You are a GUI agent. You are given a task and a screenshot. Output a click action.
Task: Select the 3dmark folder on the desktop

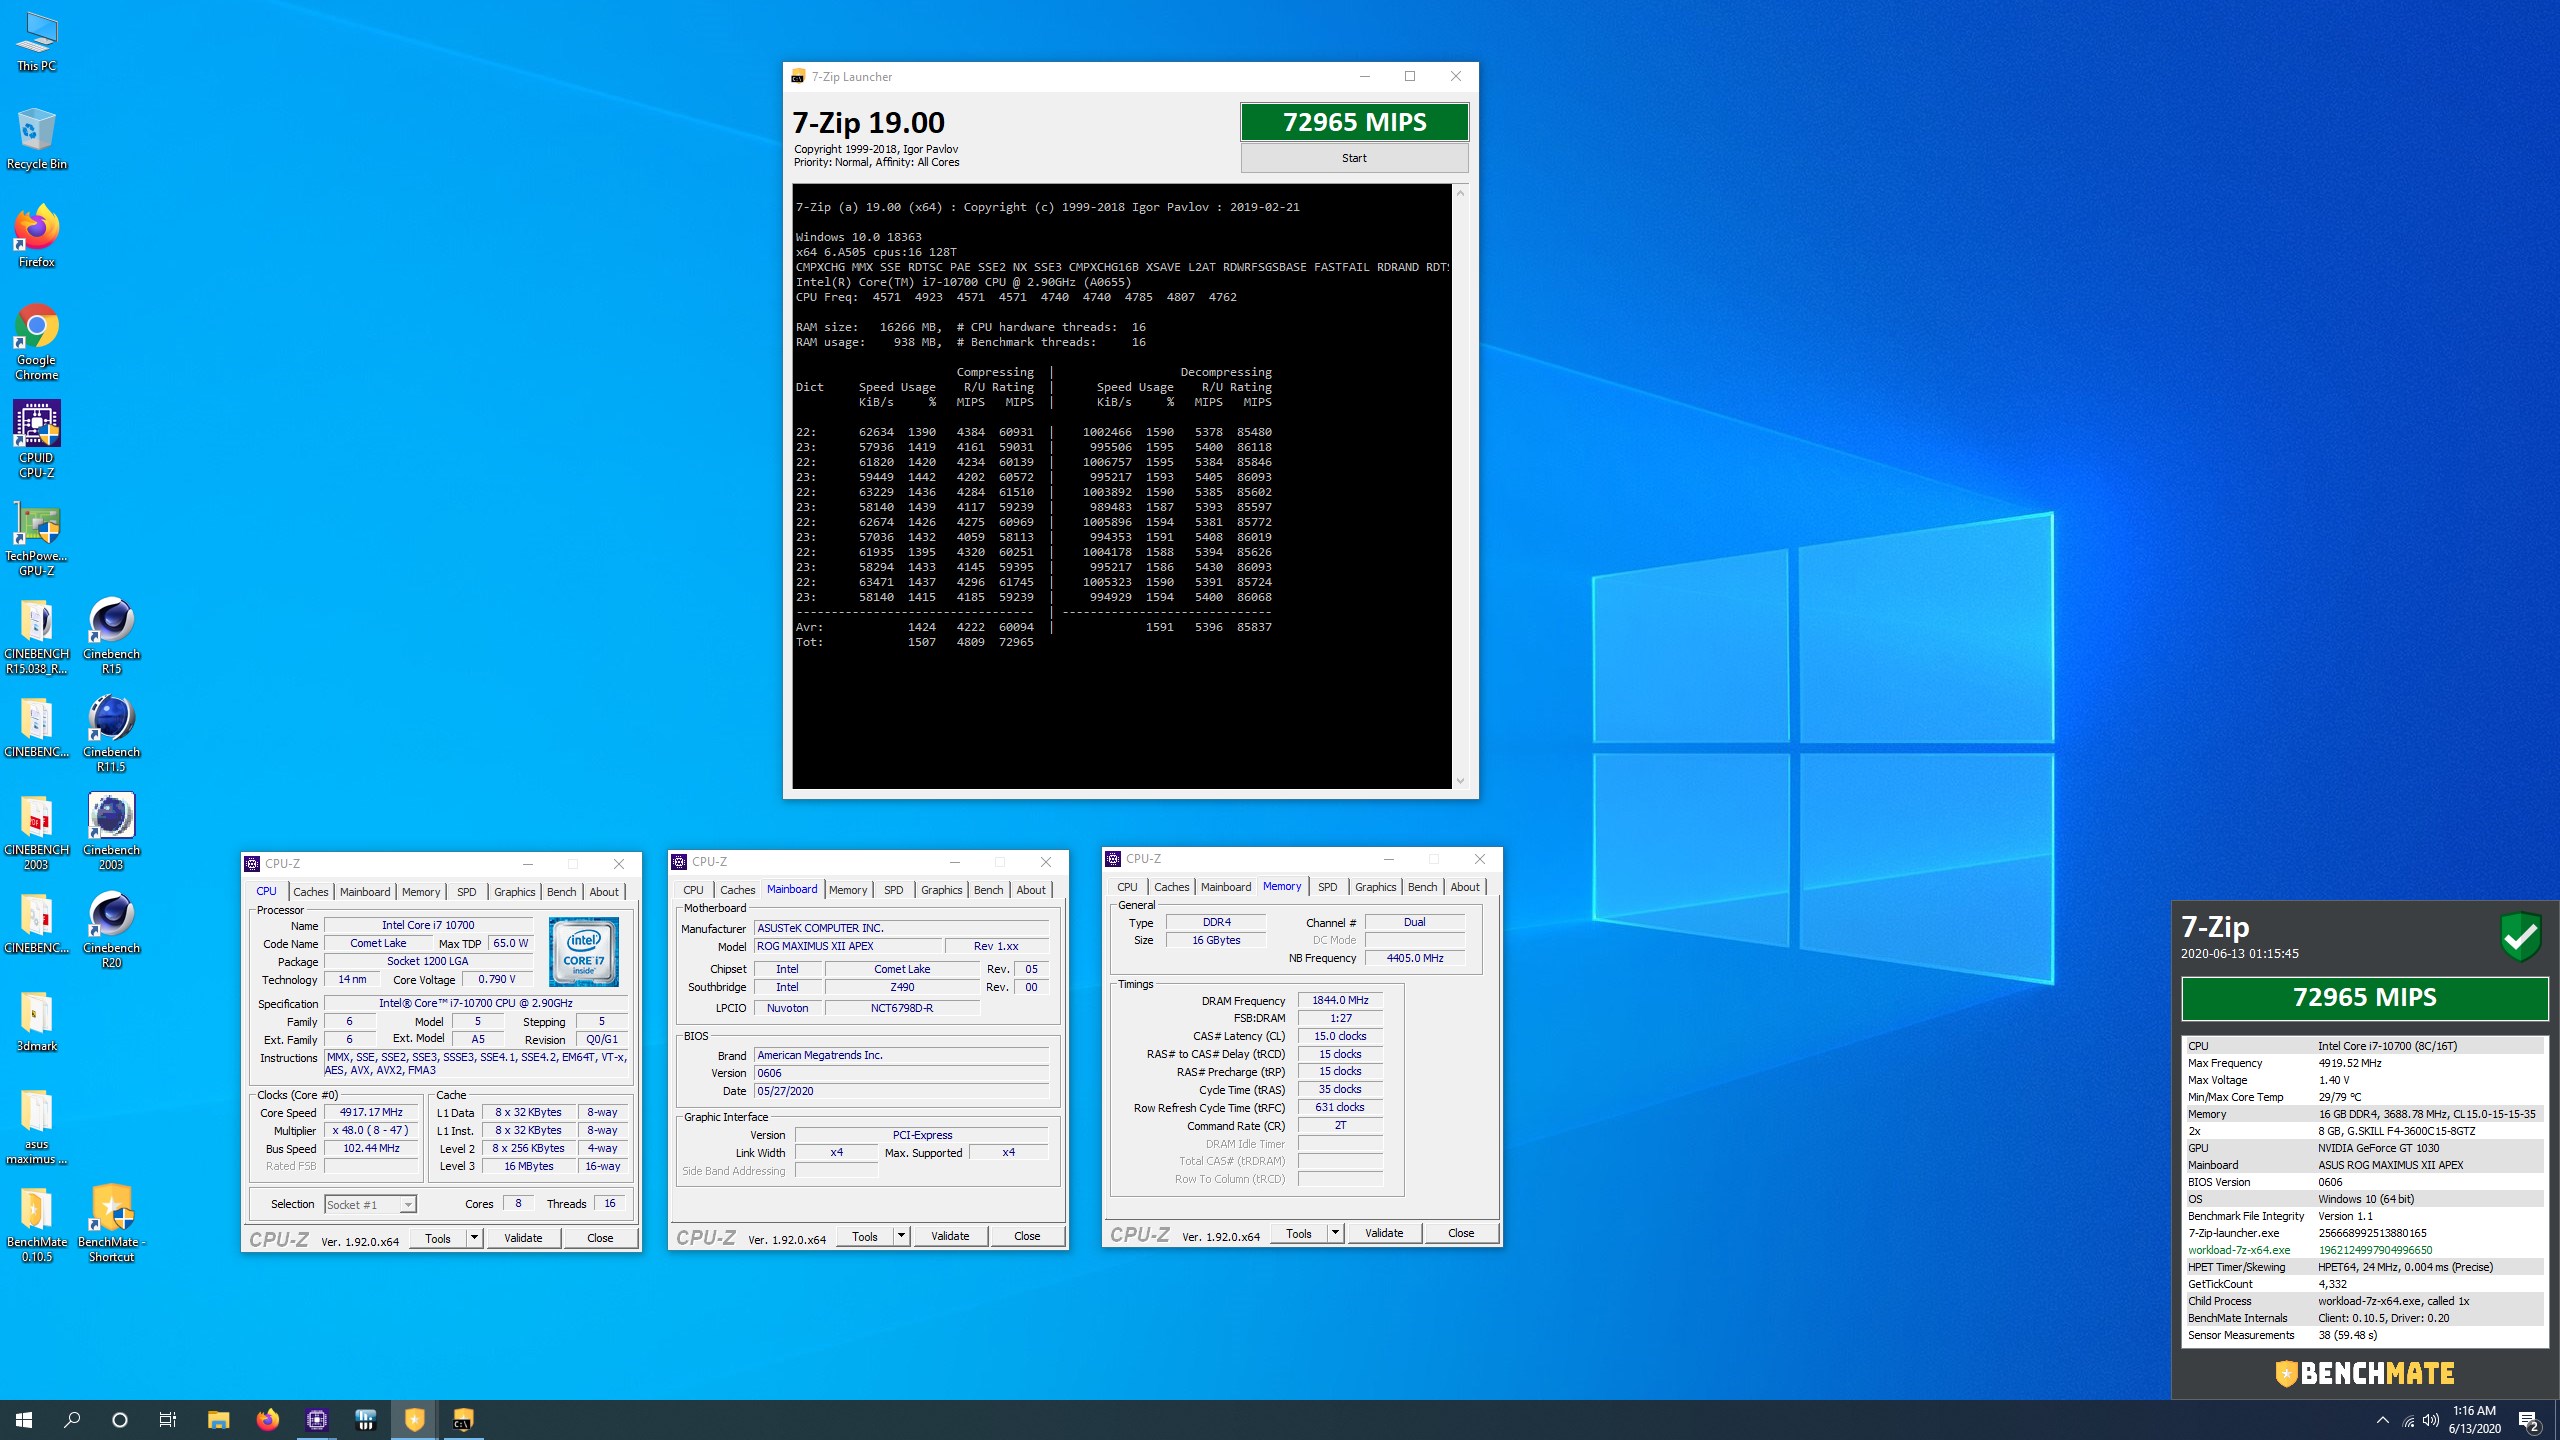(x=37, y=1021)
